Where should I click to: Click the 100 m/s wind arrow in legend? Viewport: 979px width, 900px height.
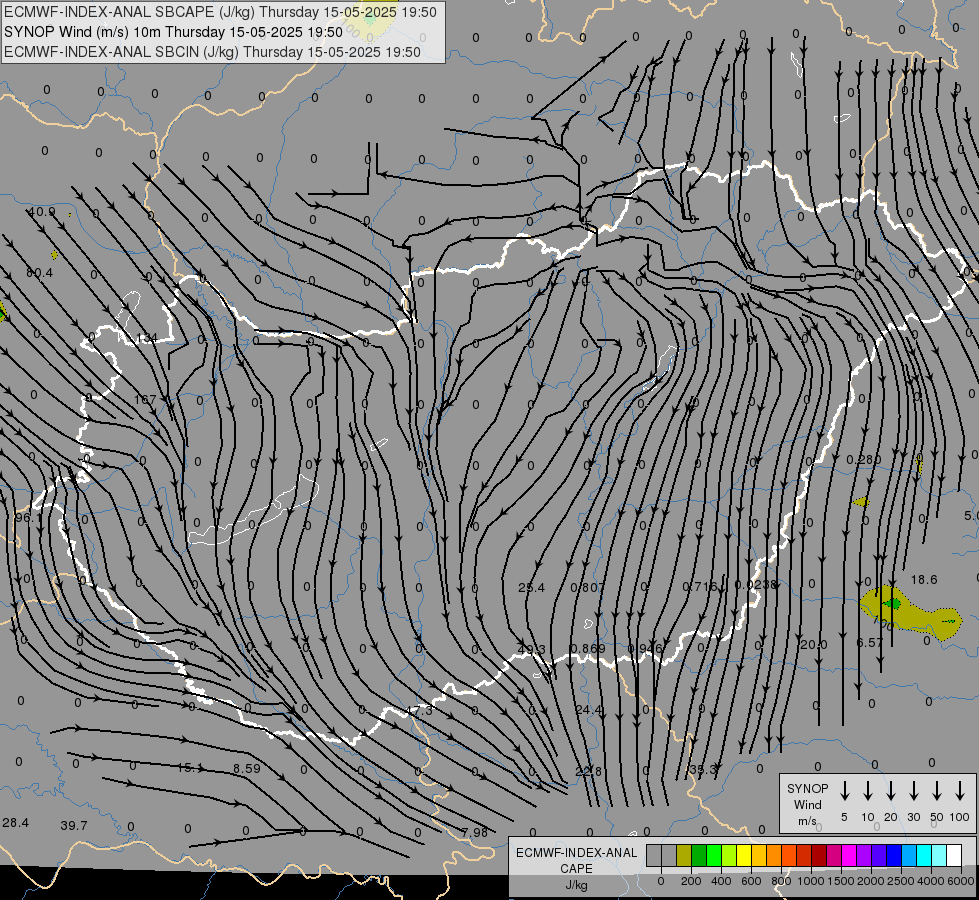960,791
